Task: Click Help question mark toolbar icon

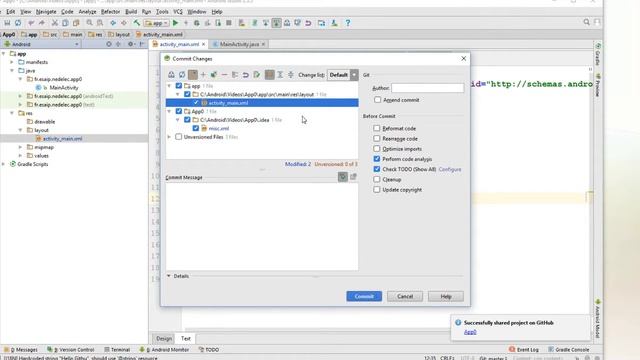Action: [x=348, y=23]
